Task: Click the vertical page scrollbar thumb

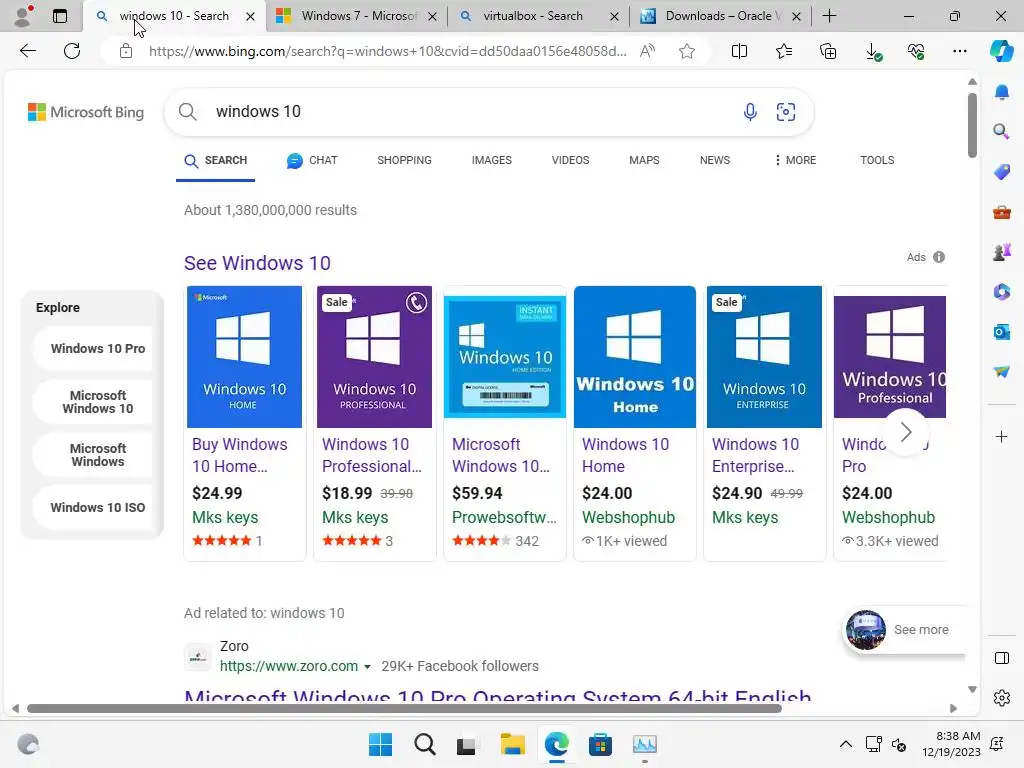Action: pos(972,125)
